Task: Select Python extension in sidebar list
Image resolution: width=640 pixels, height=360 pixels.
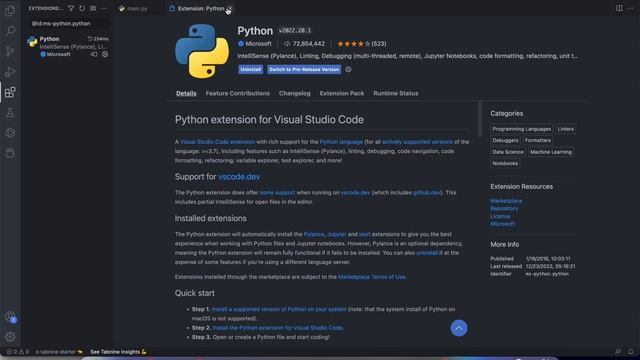Action: 68,46
